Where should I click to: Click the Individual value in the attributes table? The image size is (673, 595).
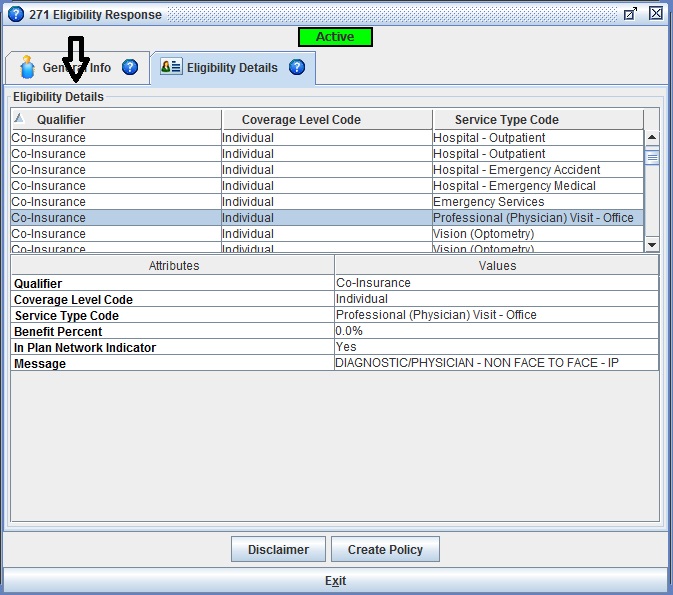point(361,298)
